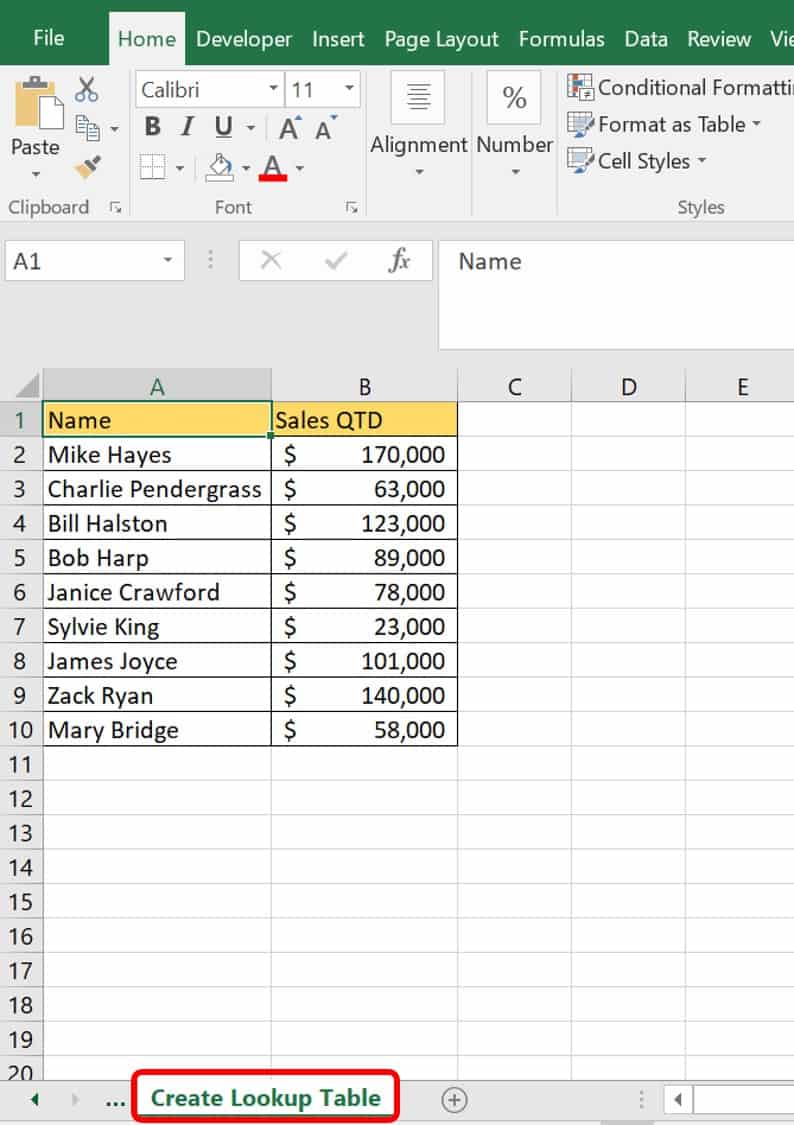Select the Sales QTD header cell
The image size is (794, 1125).
(364, 420)
